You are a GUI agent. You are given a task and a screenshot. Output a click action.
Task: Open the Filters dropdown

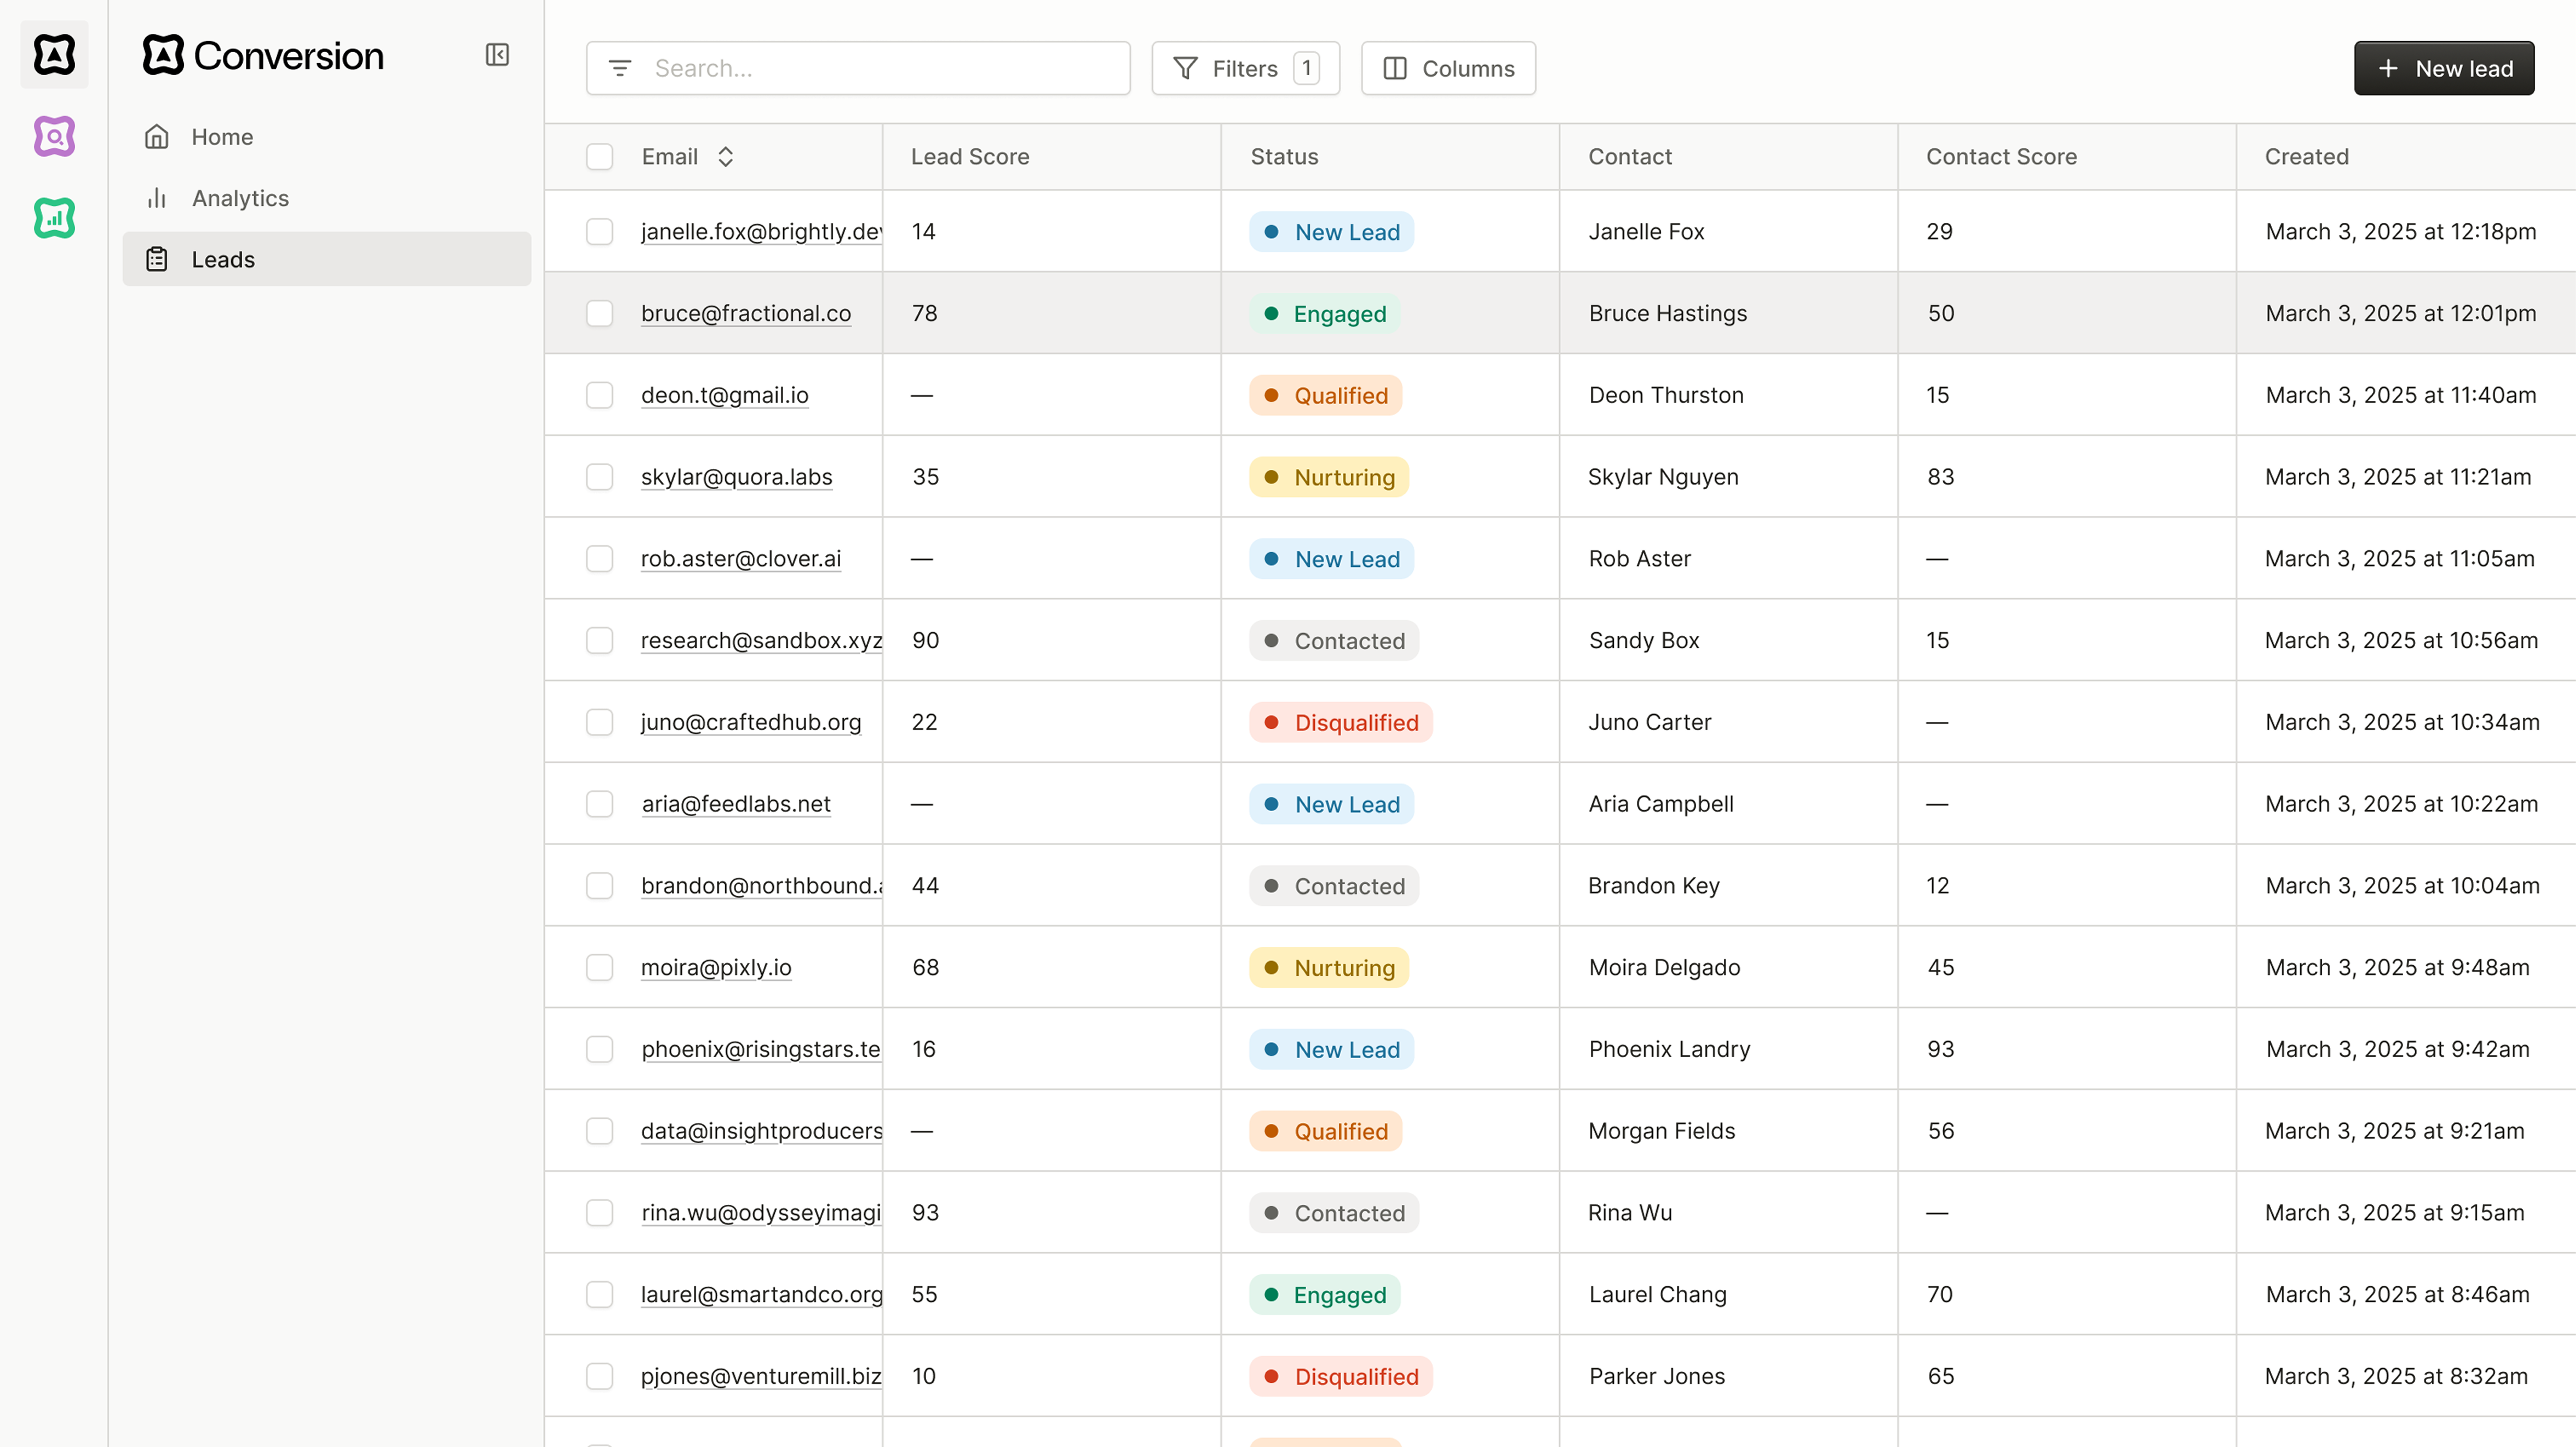click(x=1245, y=68)
